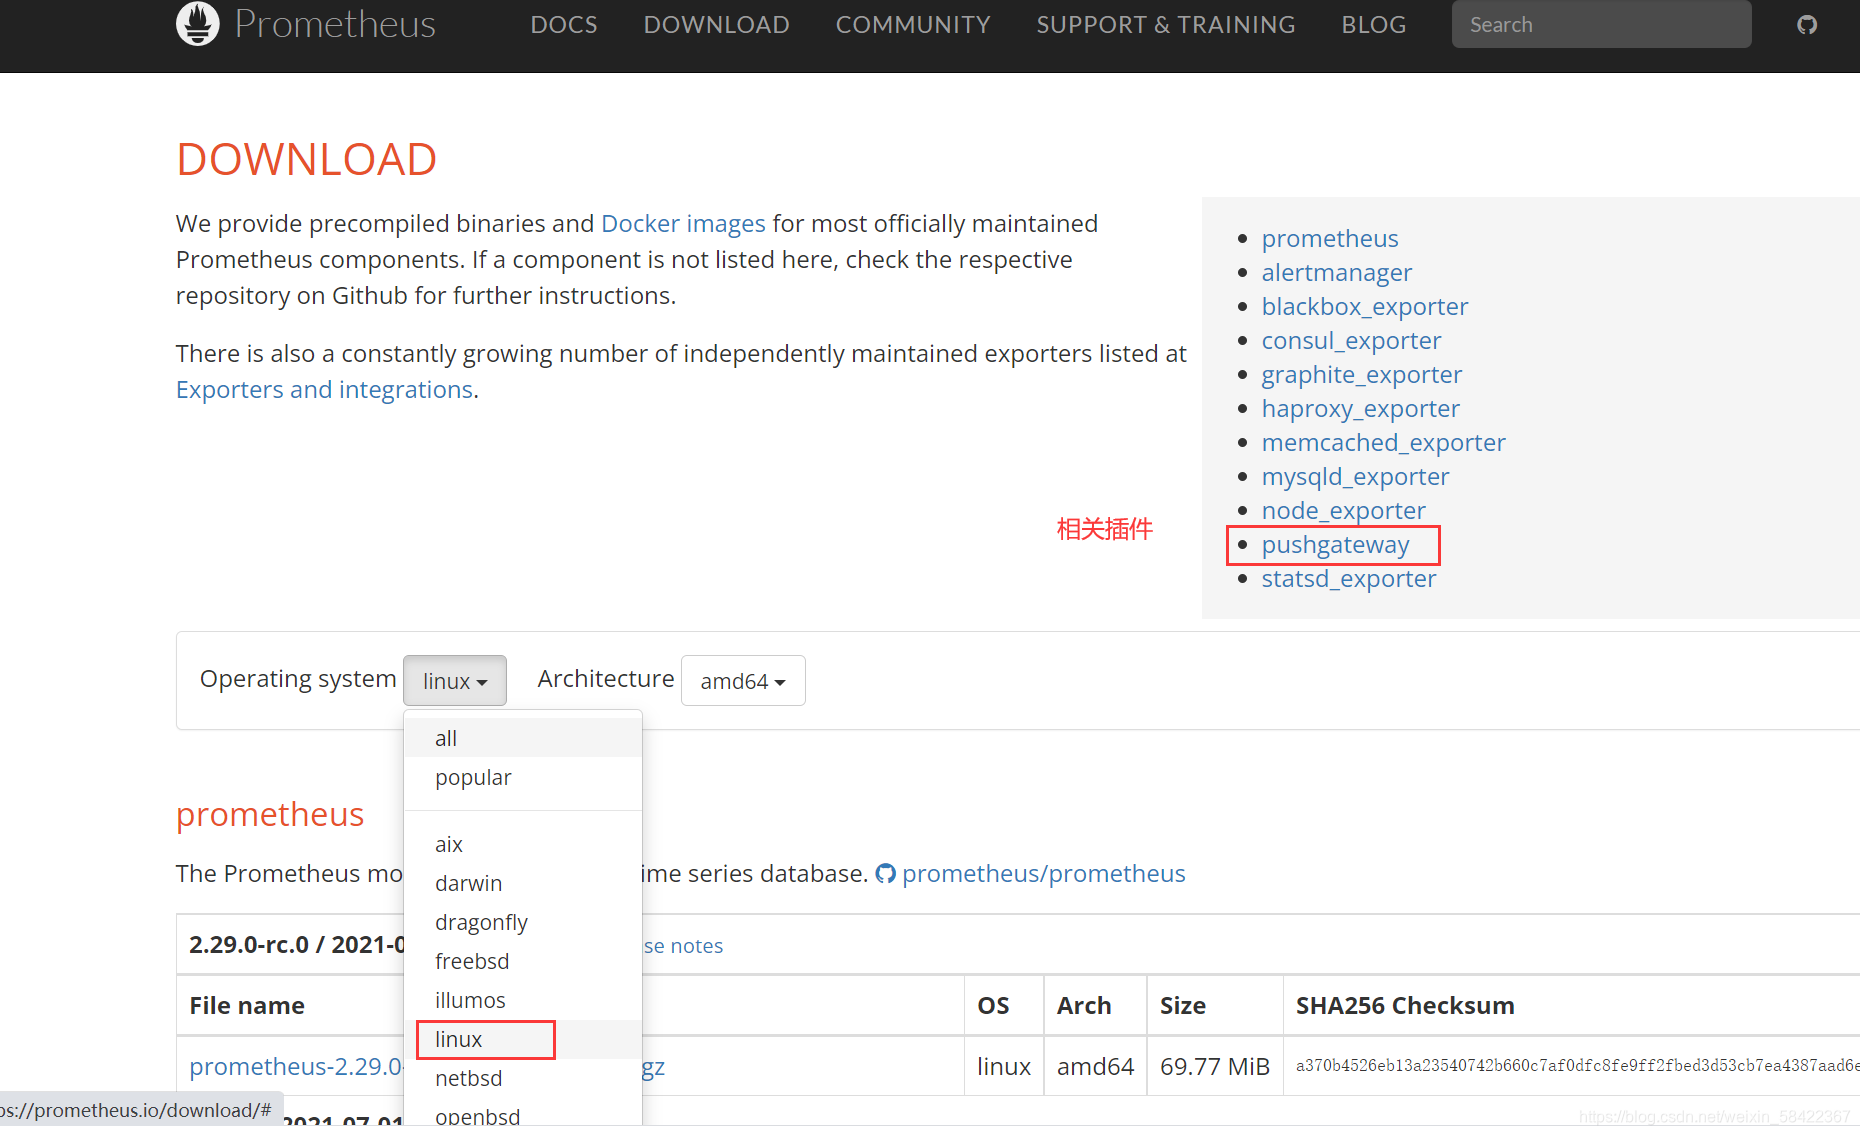Download prometheus-2.29.0 tar.gz file link
This screenshot has height=1135, width=1860.
click(296, 1067)
